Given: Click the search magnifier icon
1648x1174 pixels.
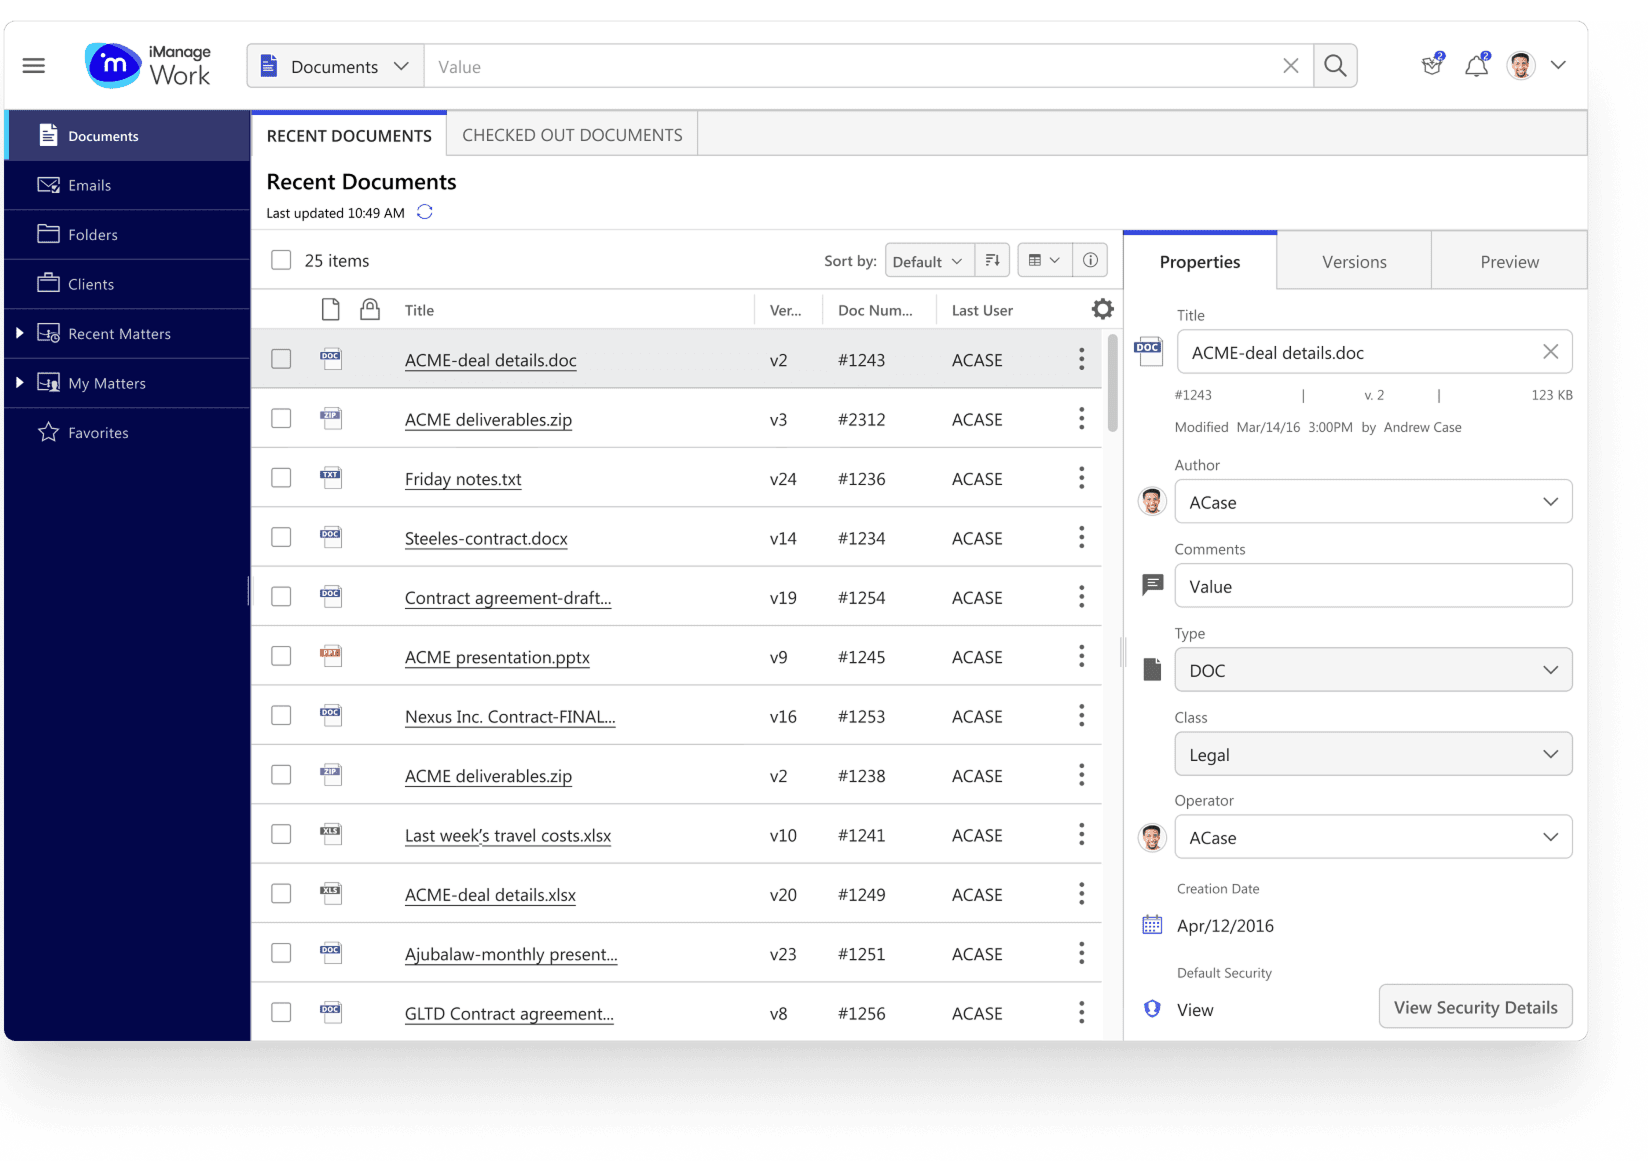Looking at the screenshot, I should pyautogui.click(x=1335, y=65).
